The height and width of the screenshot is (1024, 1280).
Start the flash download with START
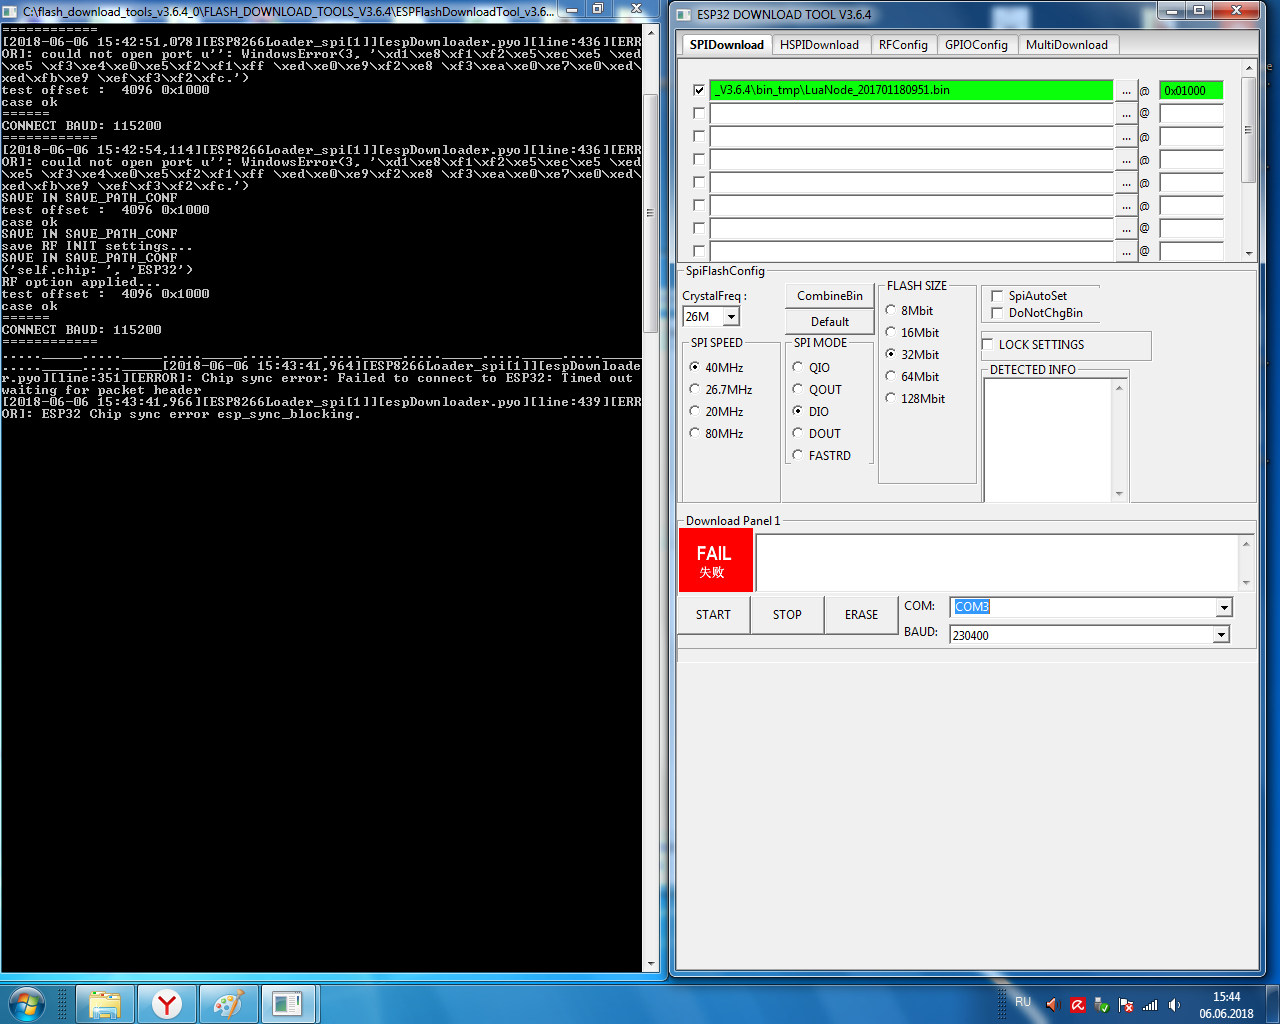[x=713, y=615]
